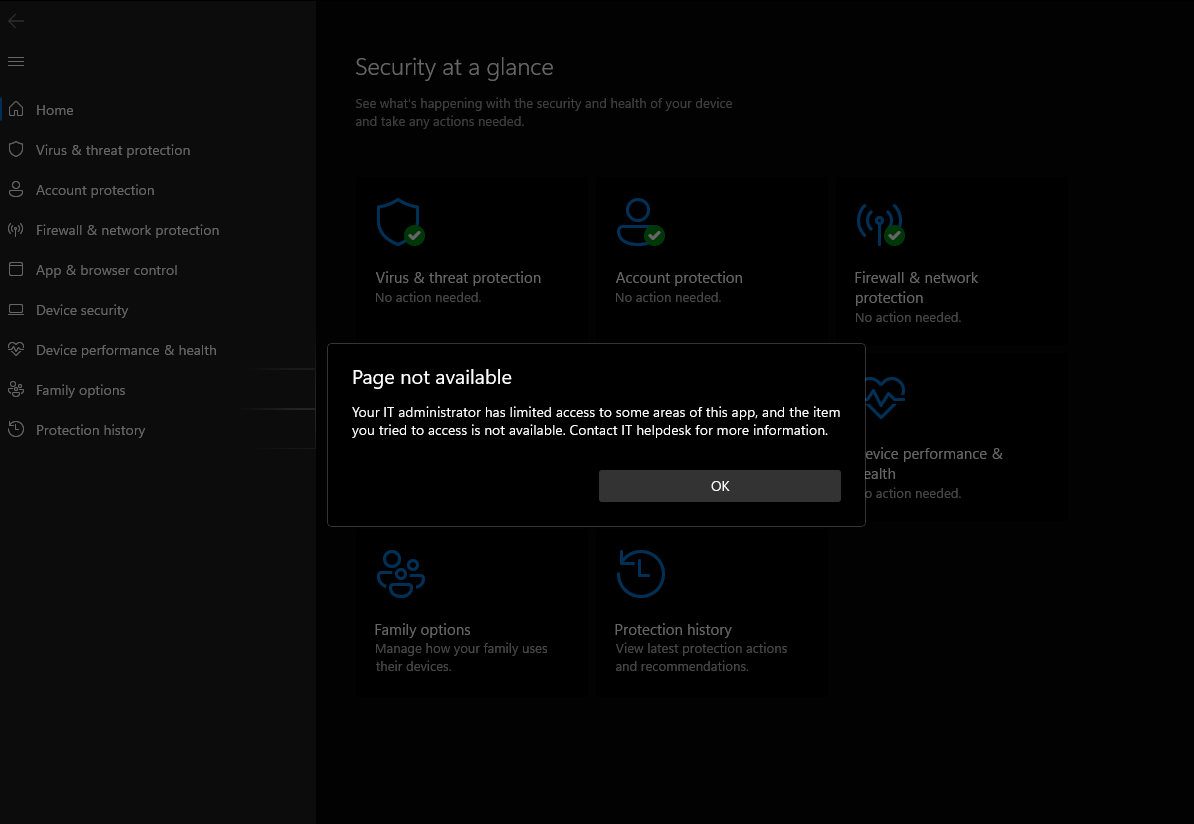The width and height of the screenshot is (1194, 824).
Task: Click the antenna icon on Firewall card
Action: pos(880,224)
